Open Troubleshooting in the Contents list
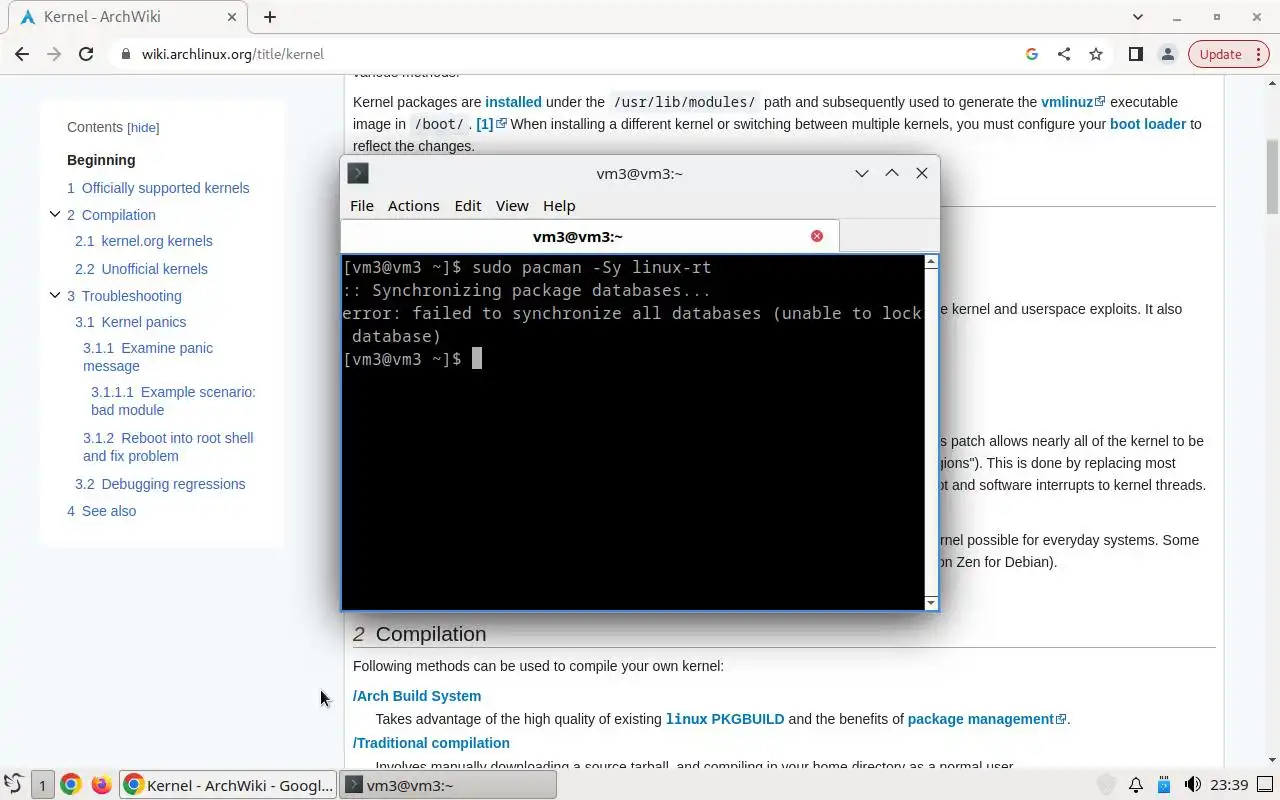This screenshot has height=800, width=1280. point(124,296)
